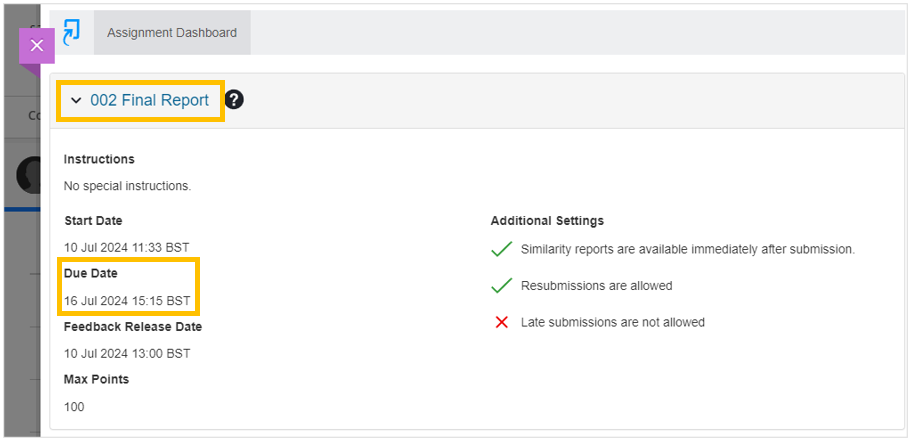Click the partially hidden user avatar at left

pyautogui.click(x=28, y=175)
